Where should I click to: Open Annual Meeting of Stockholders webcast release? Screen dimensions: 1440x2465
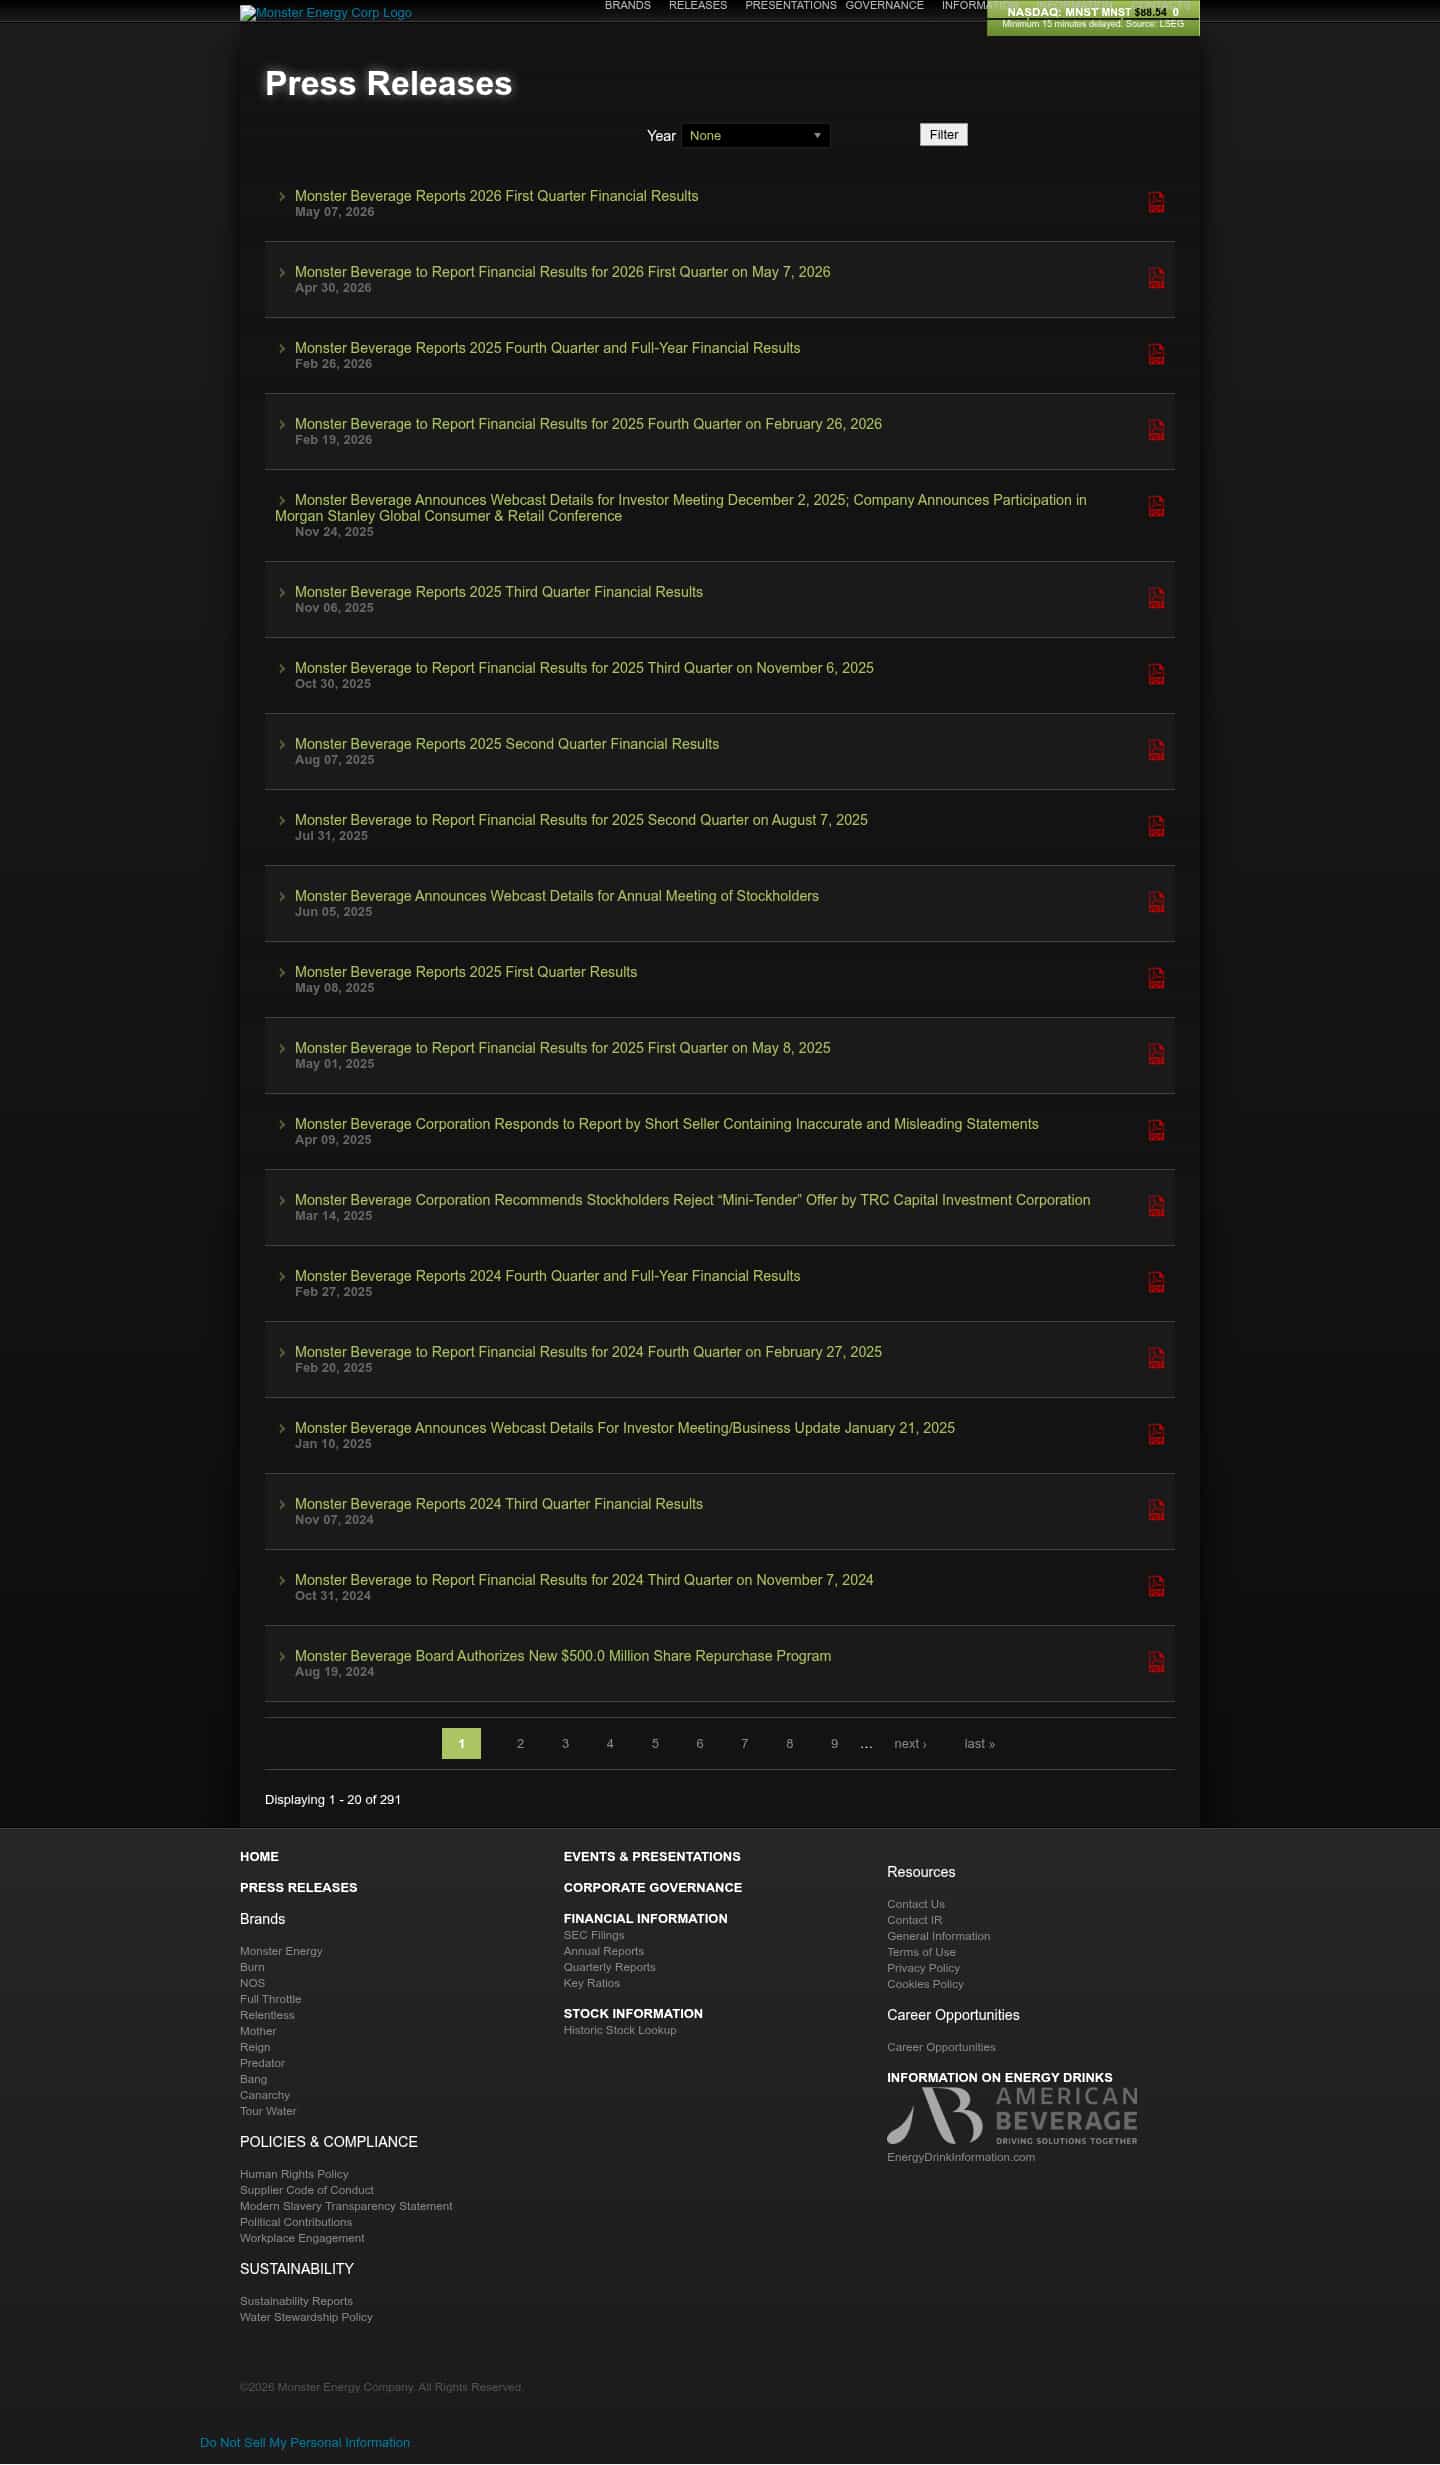click(556, 896)
